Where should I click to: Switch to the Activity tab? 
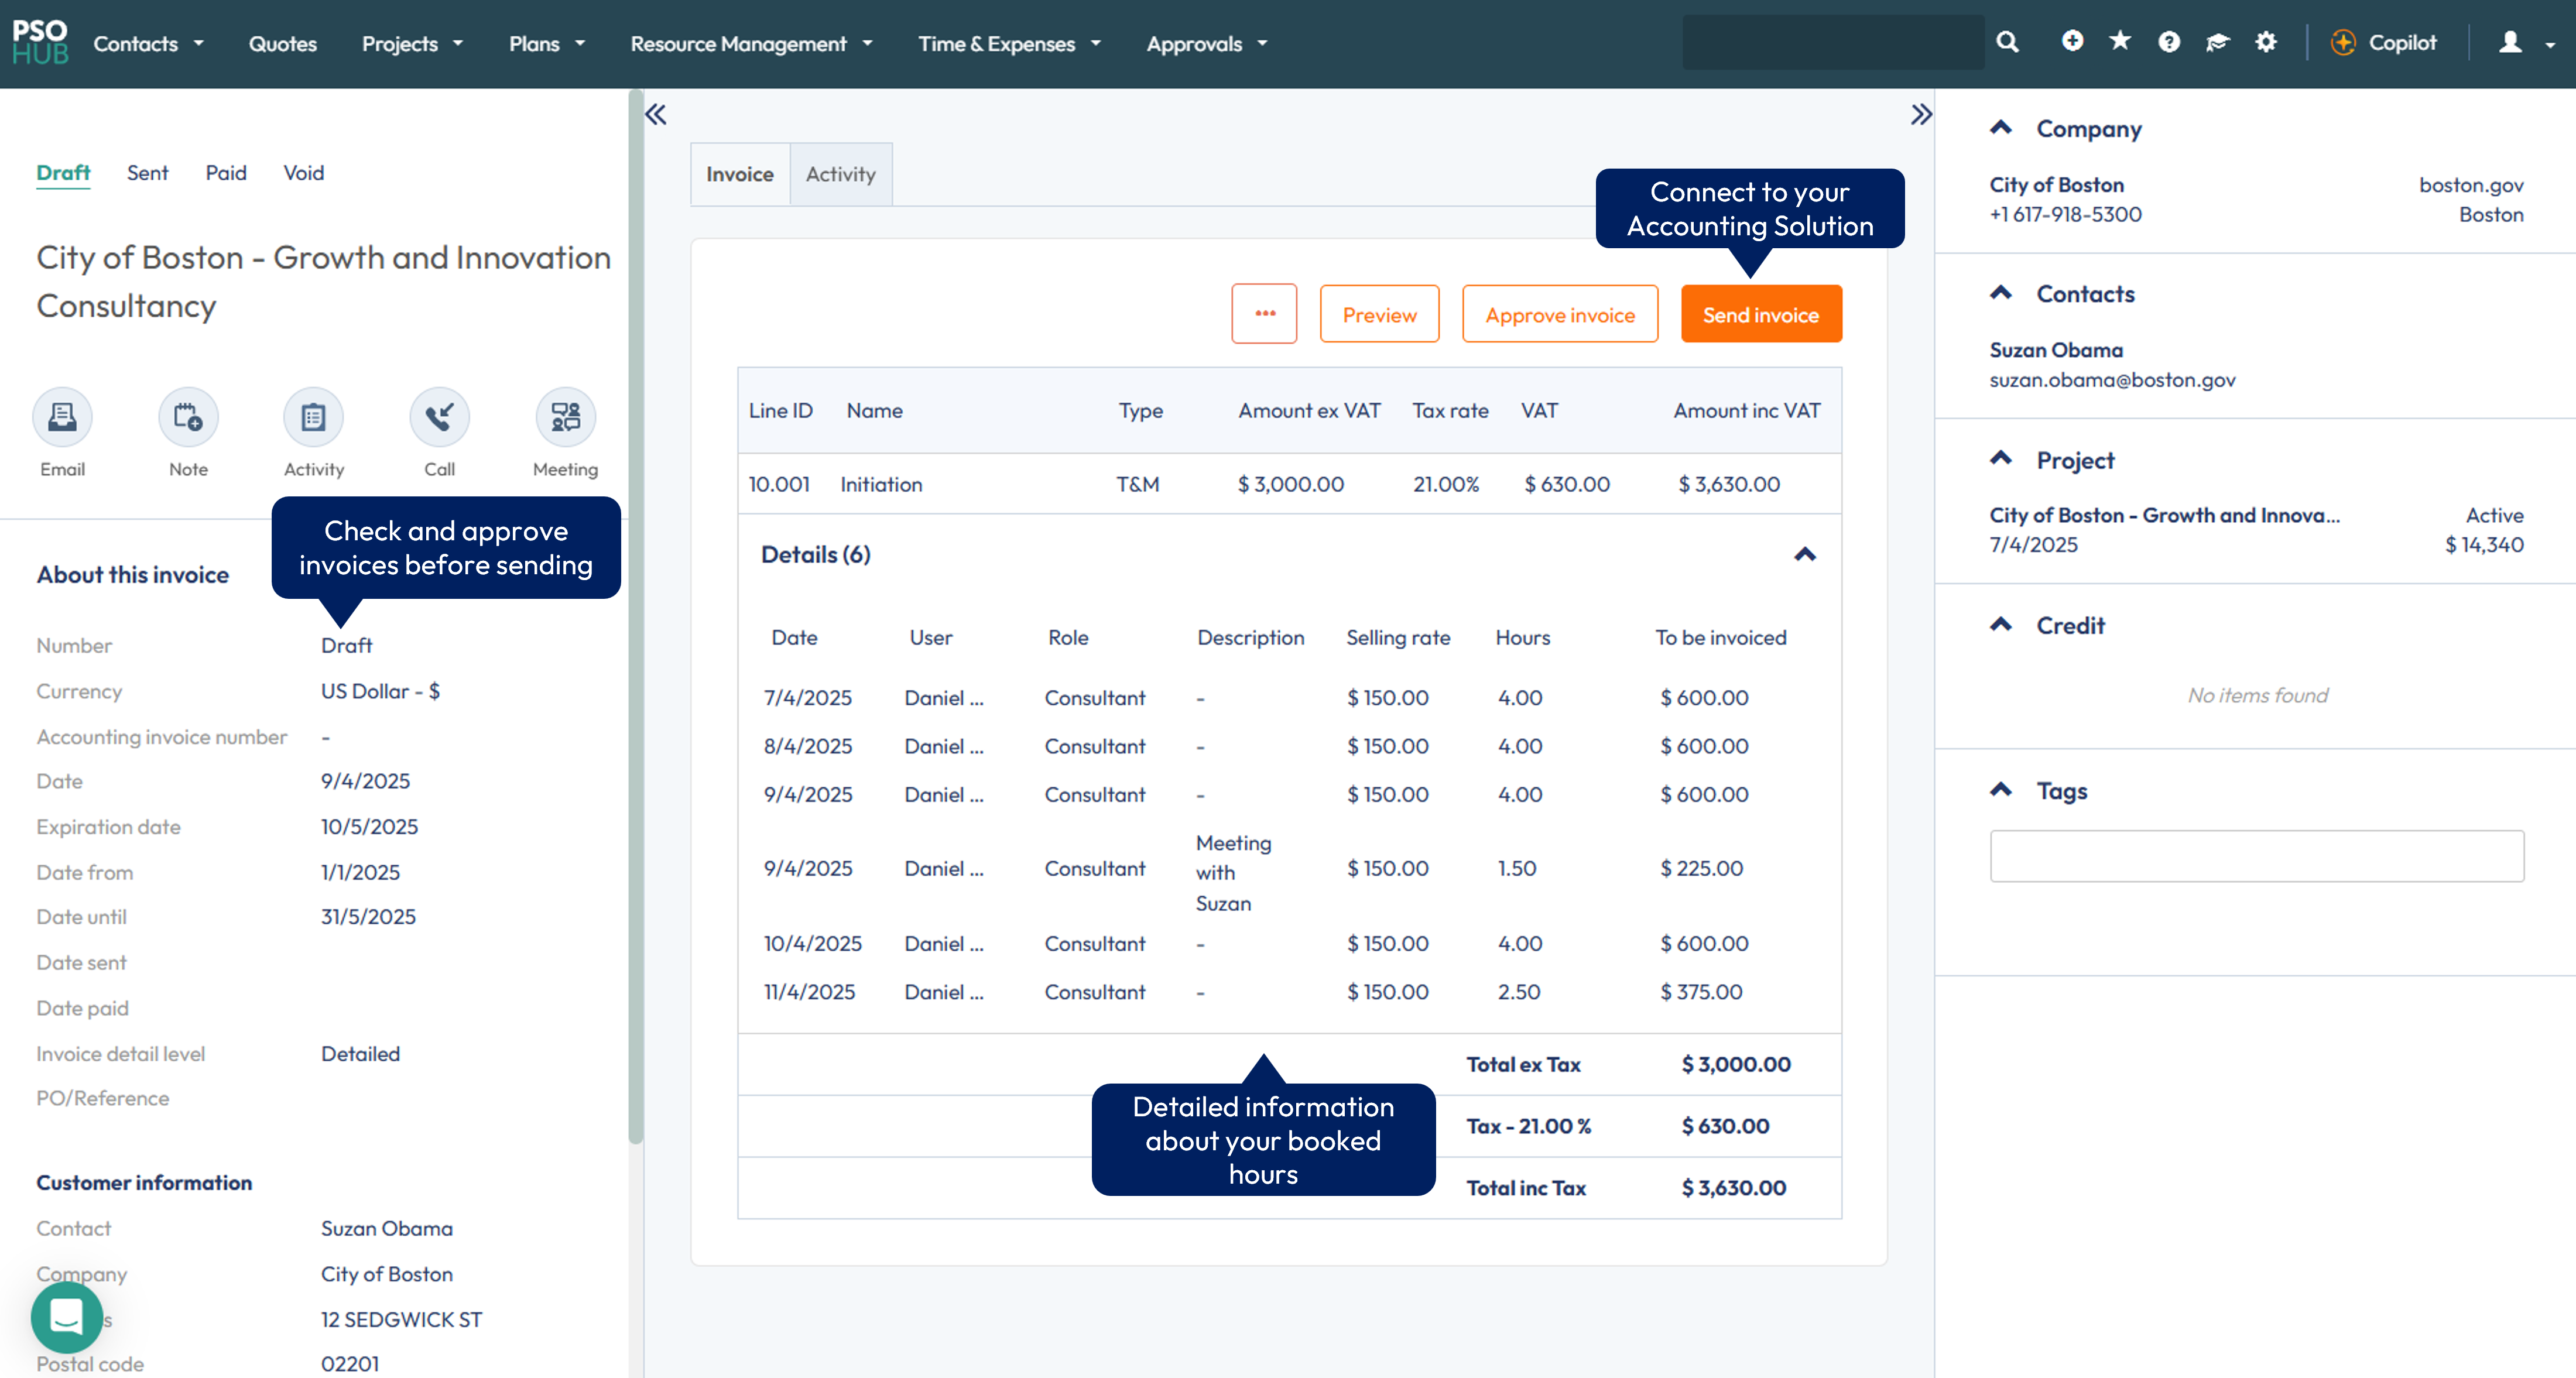point(840,174)
